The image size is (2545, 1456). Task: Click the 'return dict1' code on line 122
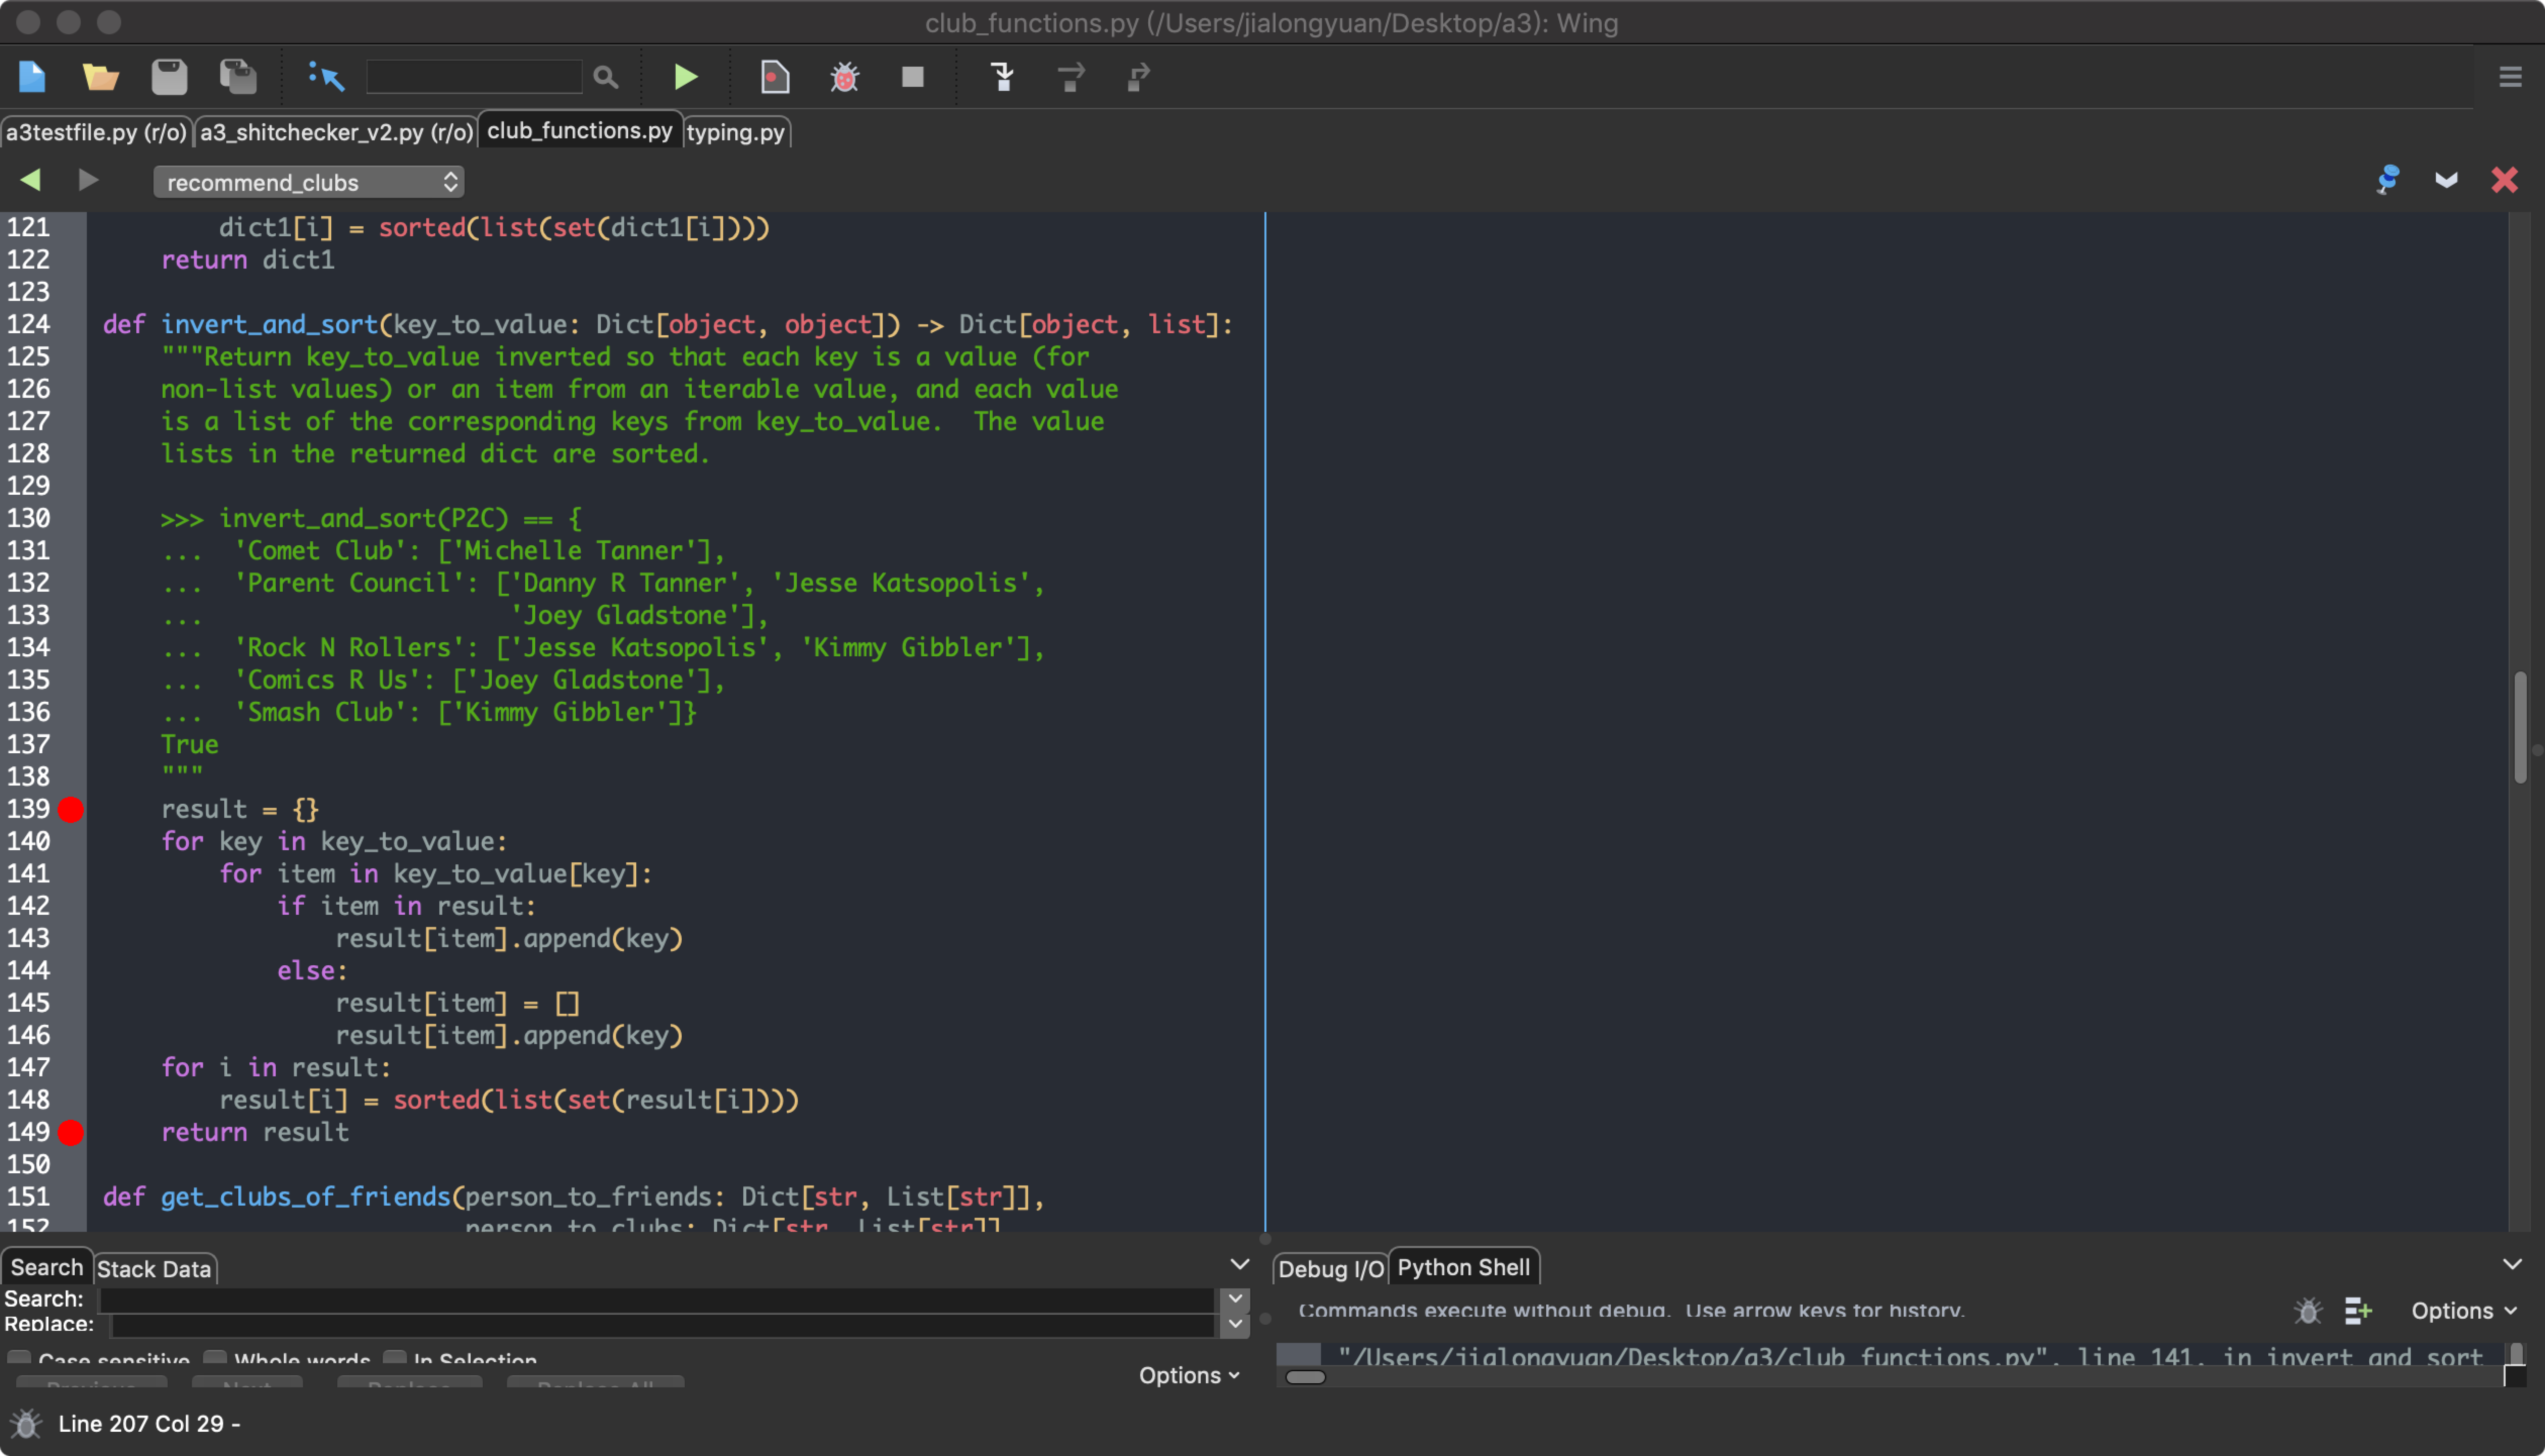248,259
